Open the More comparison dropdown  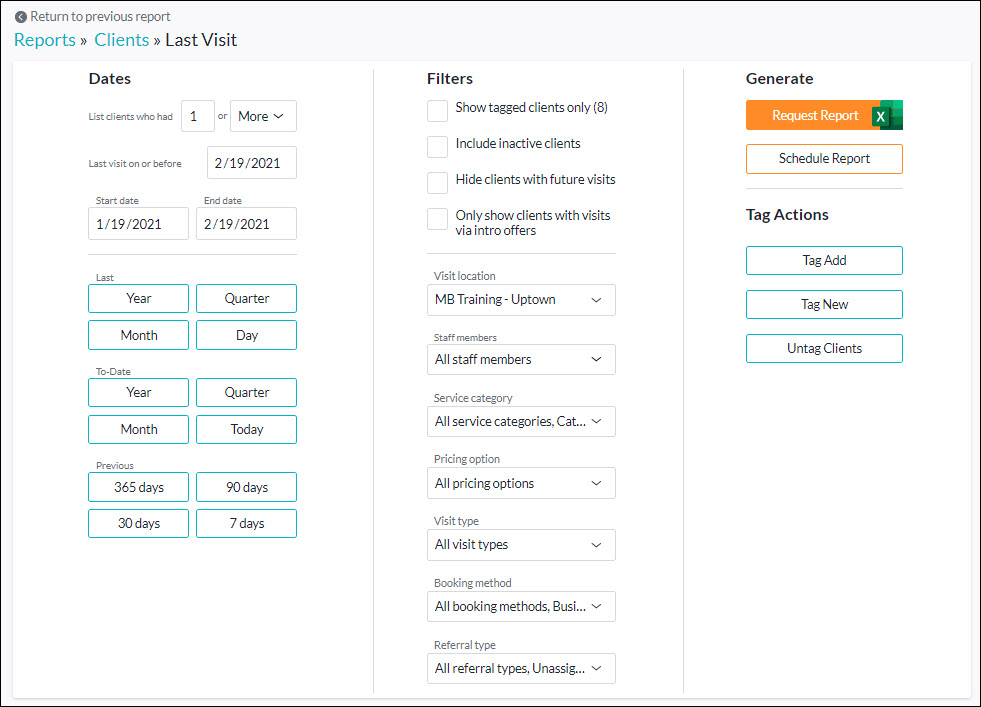262,116
